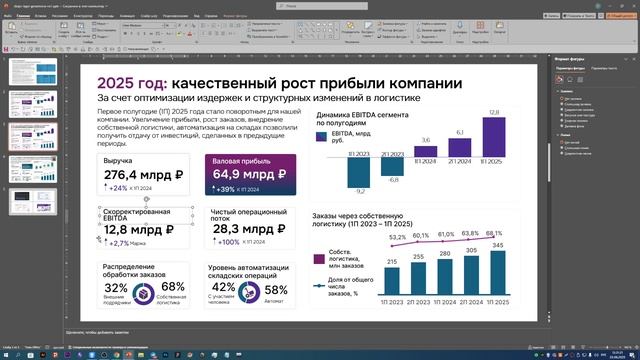Switch to Параметры текста tab in Format pane
The width and height of the screenshot is (640, 360).
(x=604, y=68)
